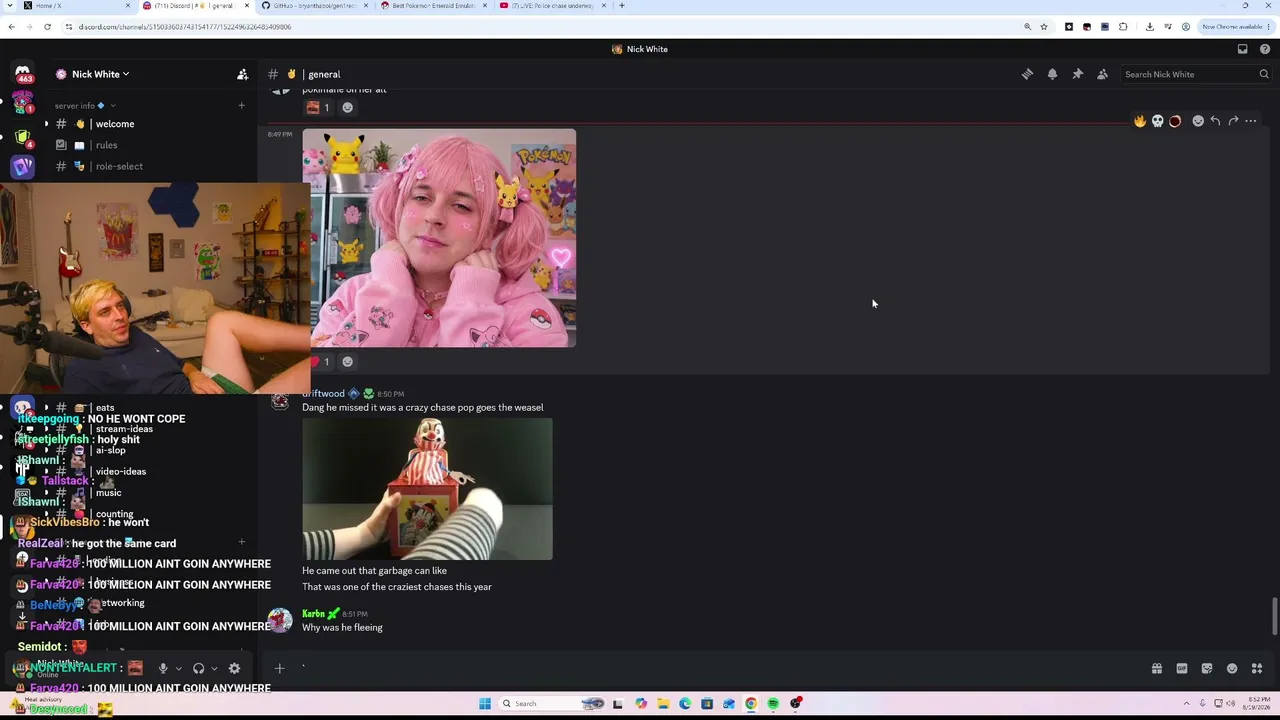Go back in browser history

(x=11, y=27)
